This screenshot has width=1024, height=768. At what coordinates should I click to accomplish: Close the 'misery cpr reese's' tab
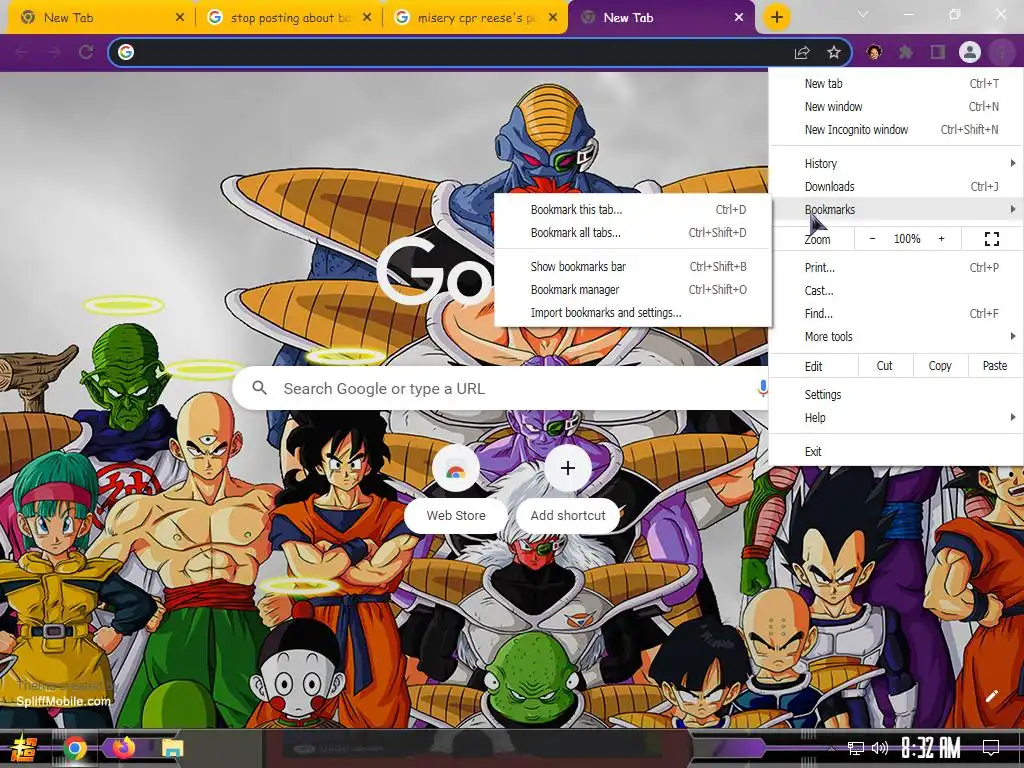click(552, 18)
